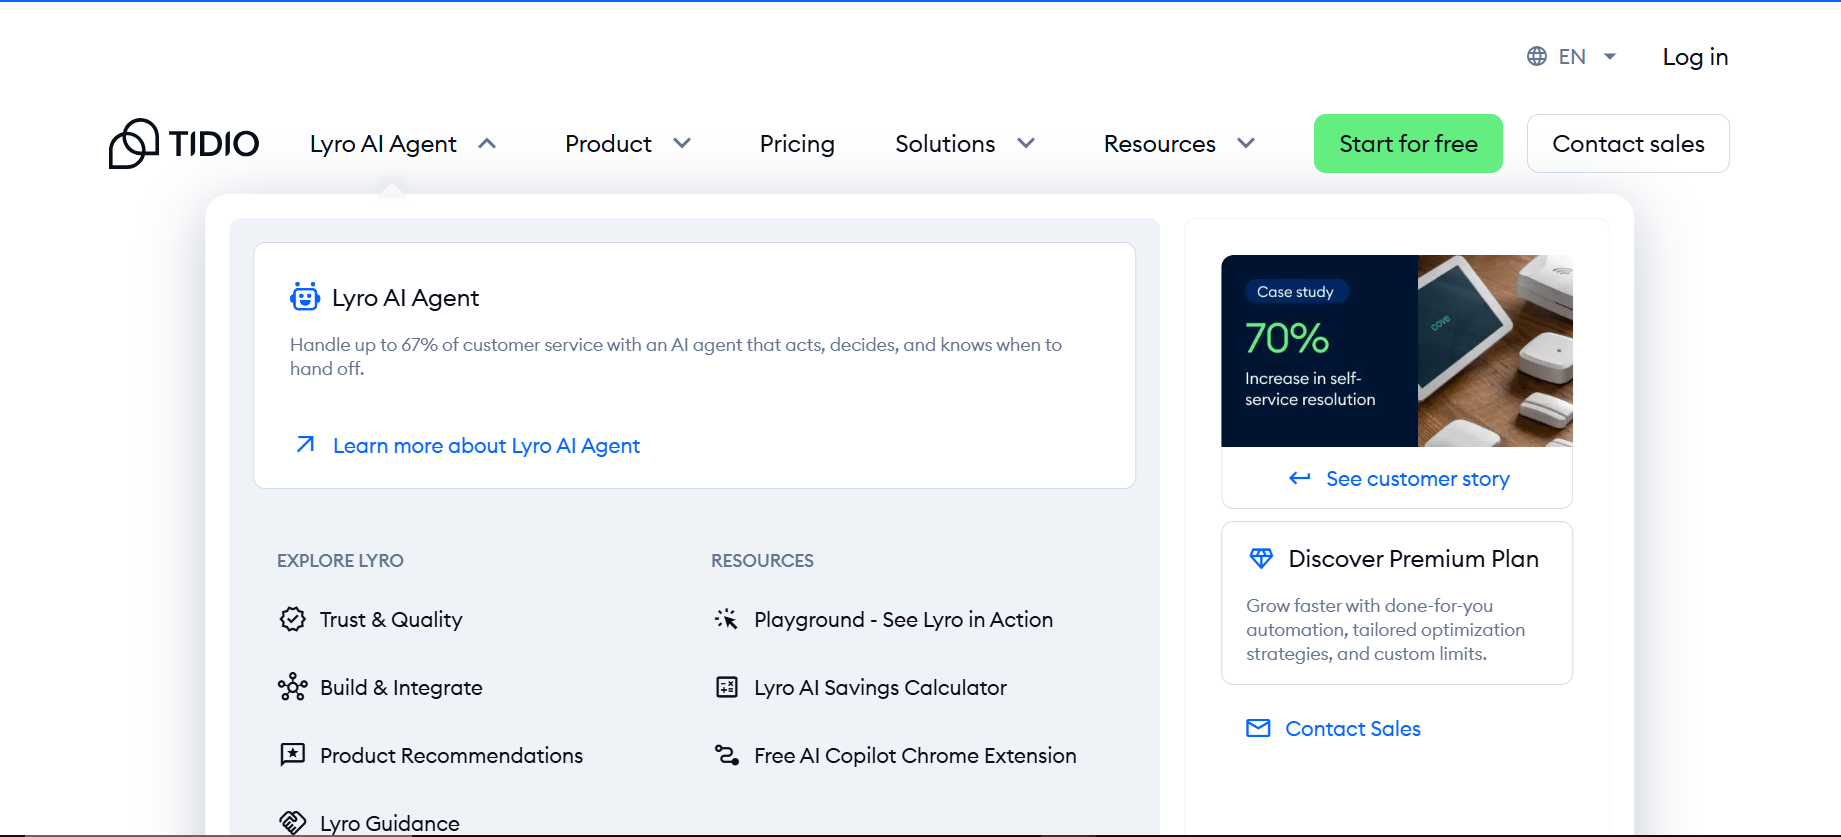
Task: Click the Handle up to 67% description
Action: (x=676, y=357)
